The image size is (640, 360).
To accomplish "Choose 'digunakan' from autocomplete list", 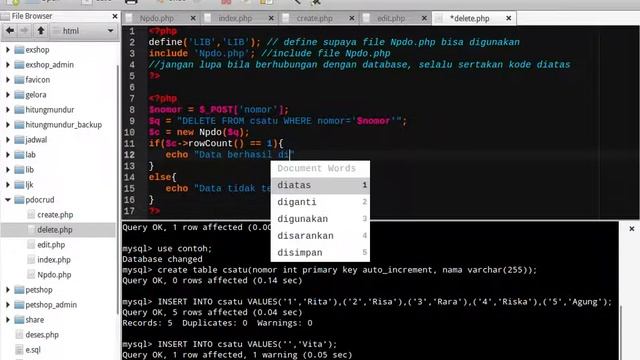I will point(320,219).
